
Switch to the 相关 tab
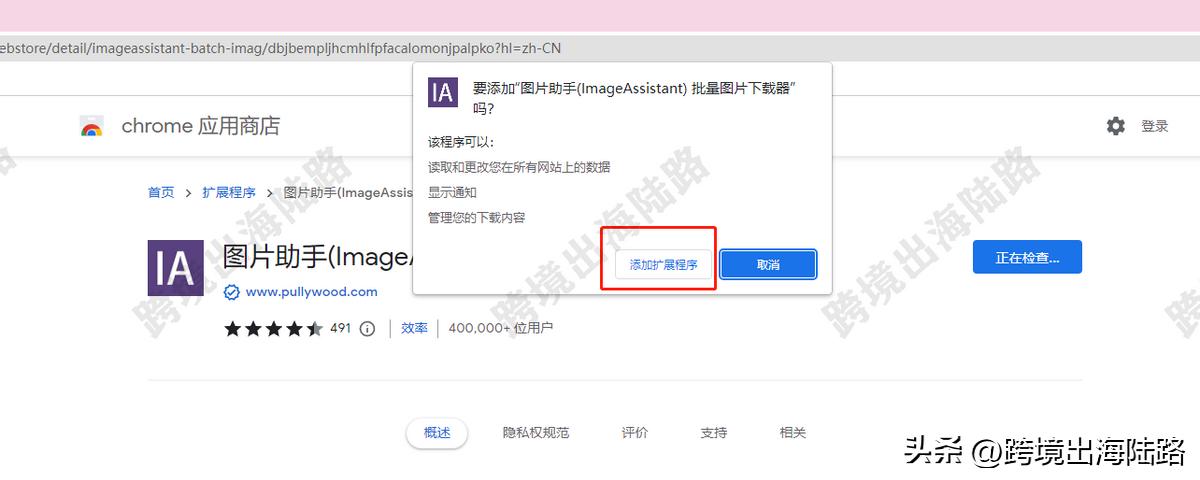(x=793, y=433)
